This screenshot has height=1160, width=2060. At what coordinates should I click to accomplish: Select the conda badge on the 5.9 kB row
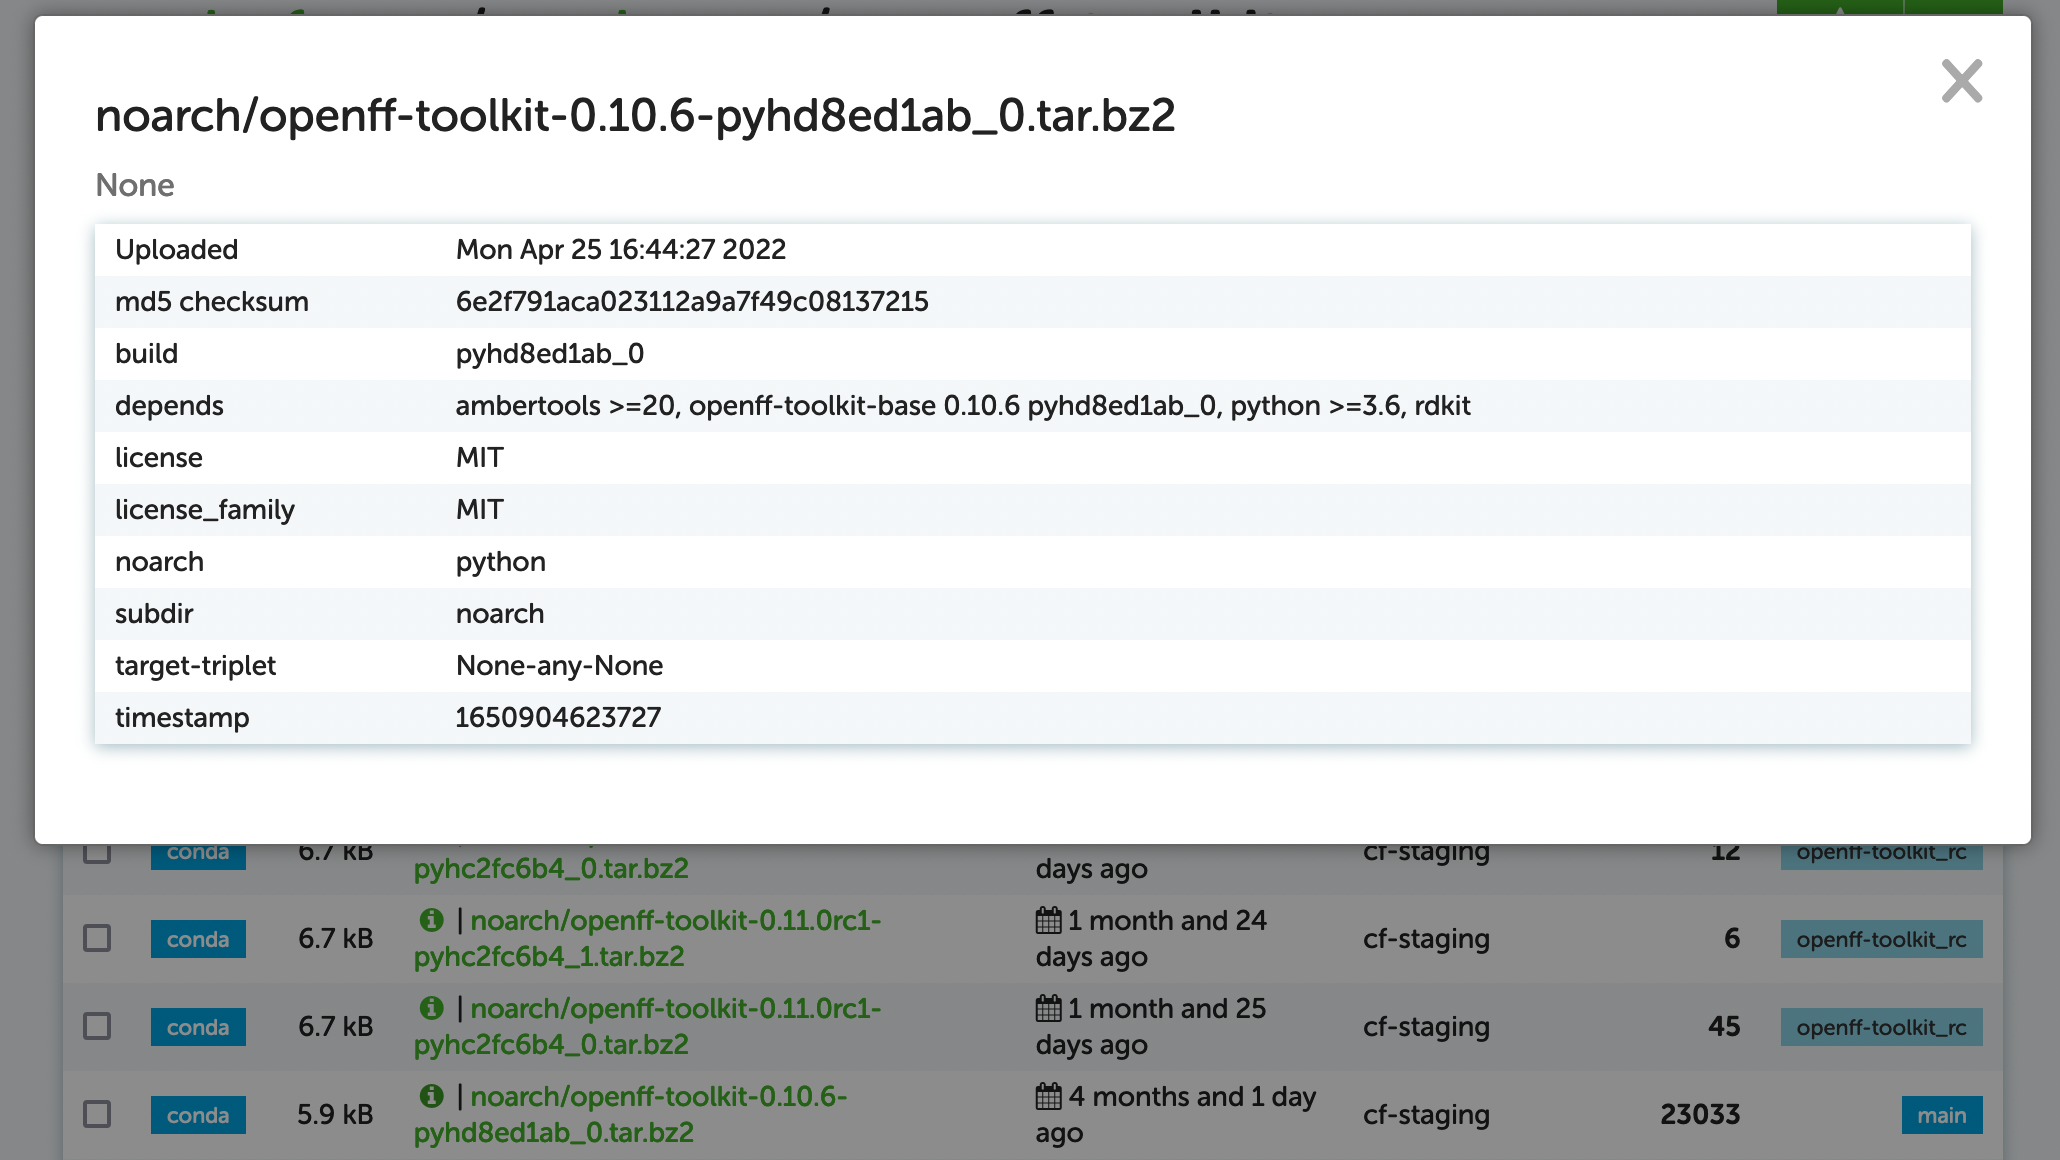pos(198,1114)
